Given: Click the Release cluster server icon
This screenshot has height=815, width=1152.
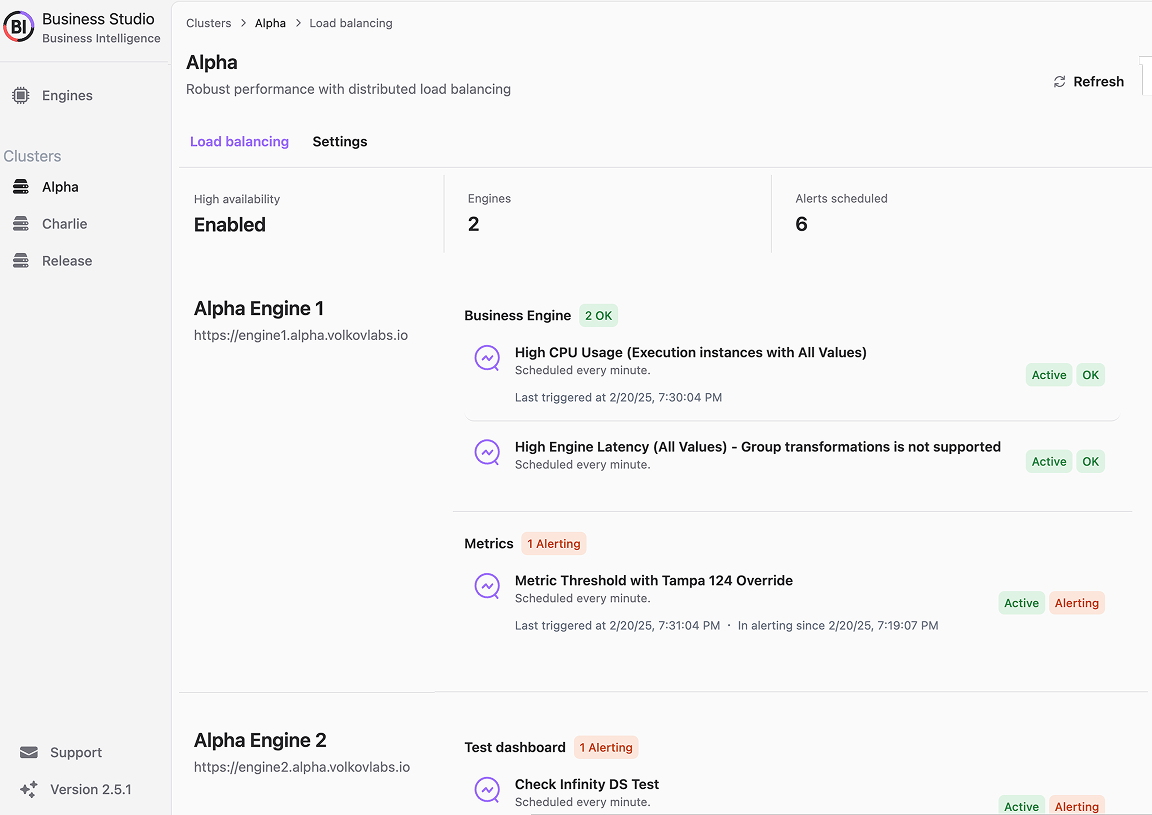Looking at the screenshot, I should [x=21, y=261].
